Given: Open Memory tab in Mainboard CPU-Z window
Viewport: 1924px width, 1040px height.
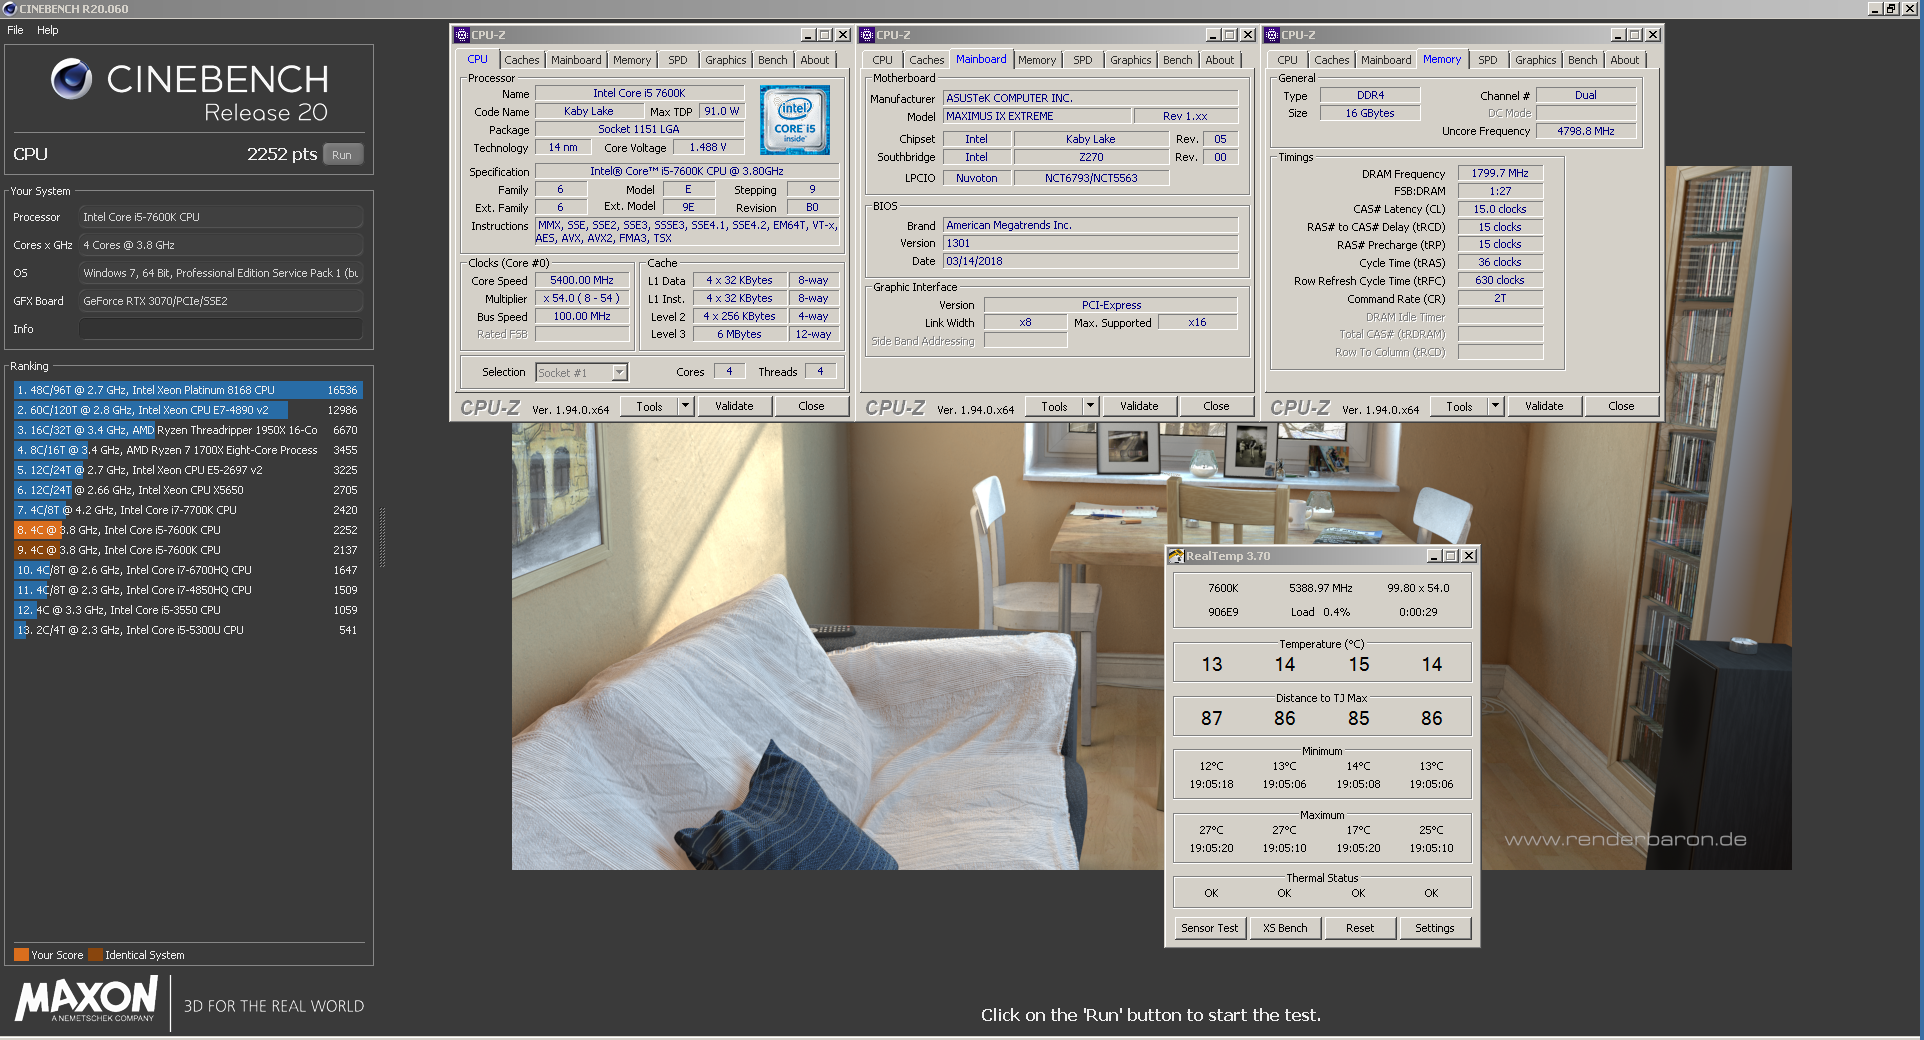Looking at the screenshot, I should [x=1037, y=60].
